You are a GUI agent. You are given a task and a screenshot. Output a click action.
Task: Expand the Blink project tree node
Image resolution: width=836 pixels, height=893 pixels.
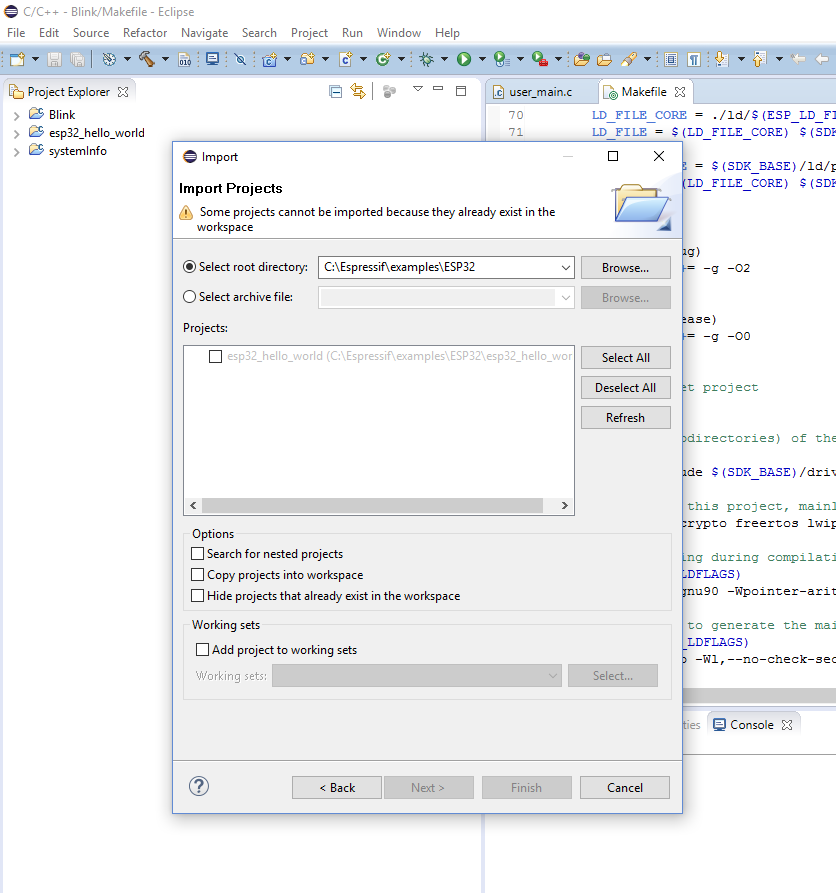[x=16, y=115]
